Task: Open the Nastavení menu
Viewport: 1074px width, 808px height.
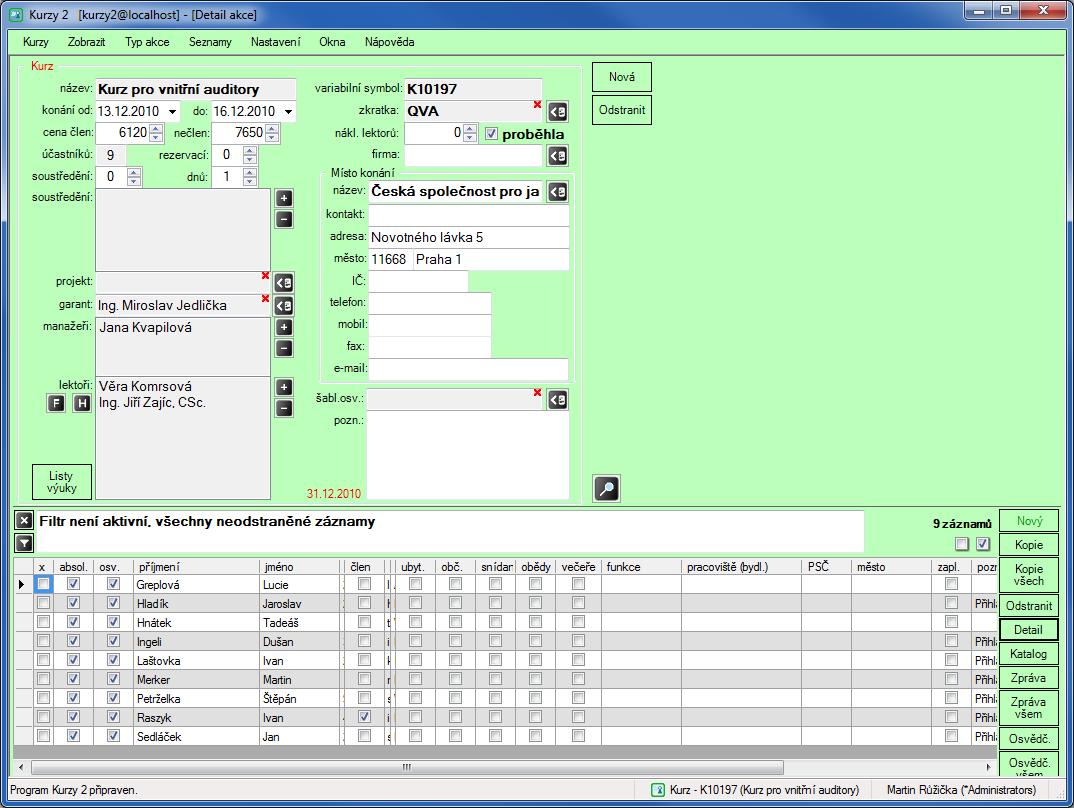Action: [275, 42]
